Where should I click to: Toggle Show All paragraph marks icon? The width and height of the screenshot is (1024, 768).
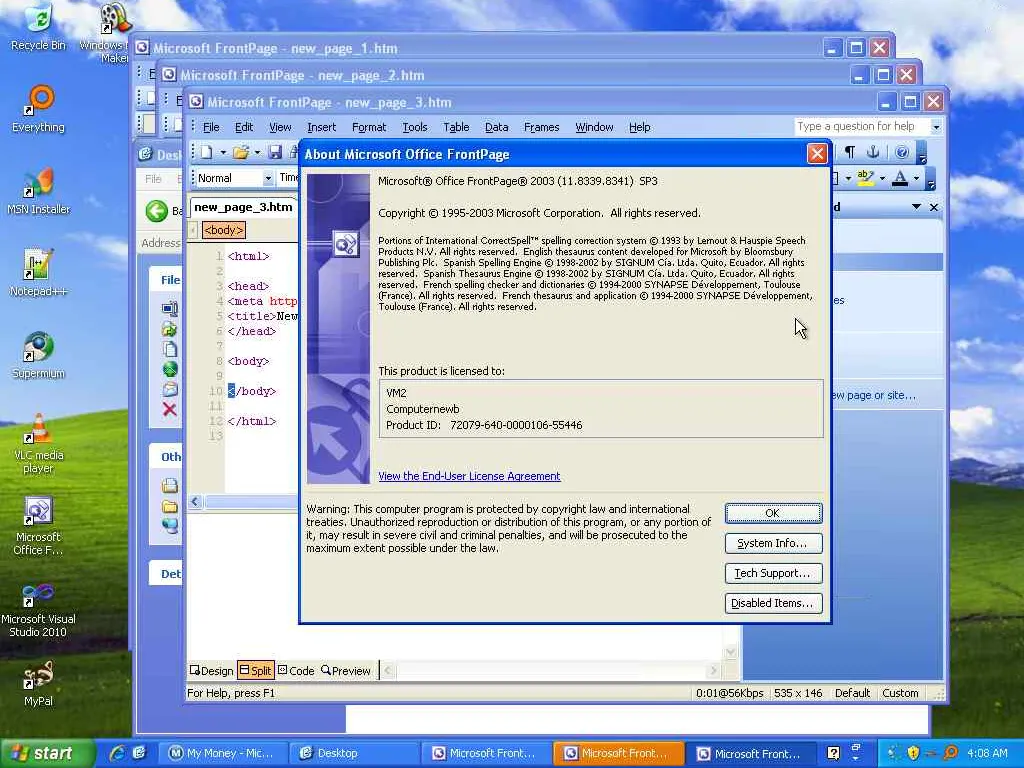coord(850,152)
